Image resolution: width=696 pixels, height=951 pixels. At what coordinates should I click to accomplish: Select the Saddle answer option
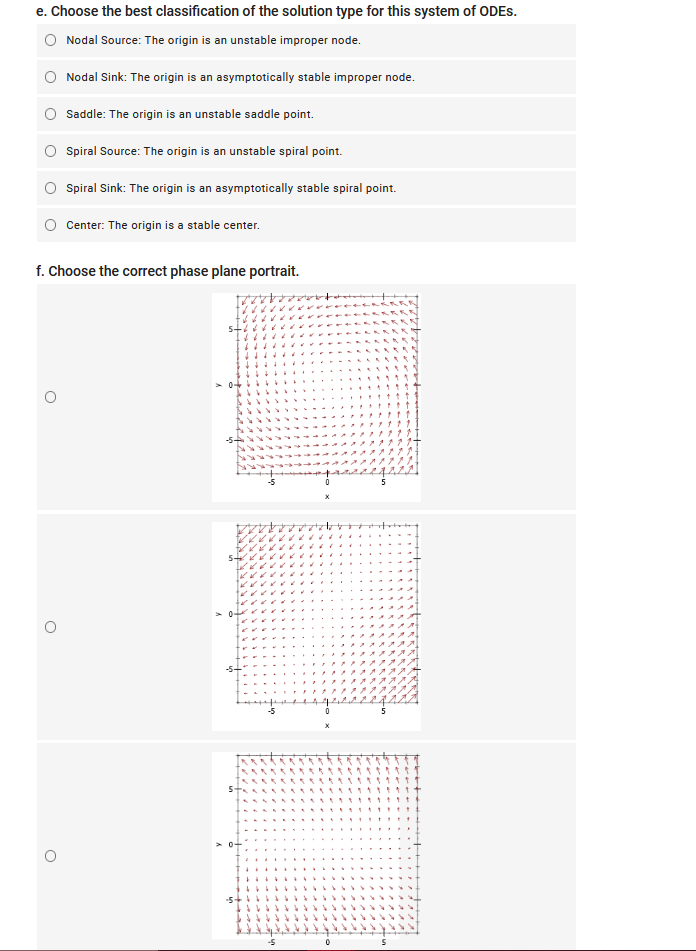click(x=50, y=114)
